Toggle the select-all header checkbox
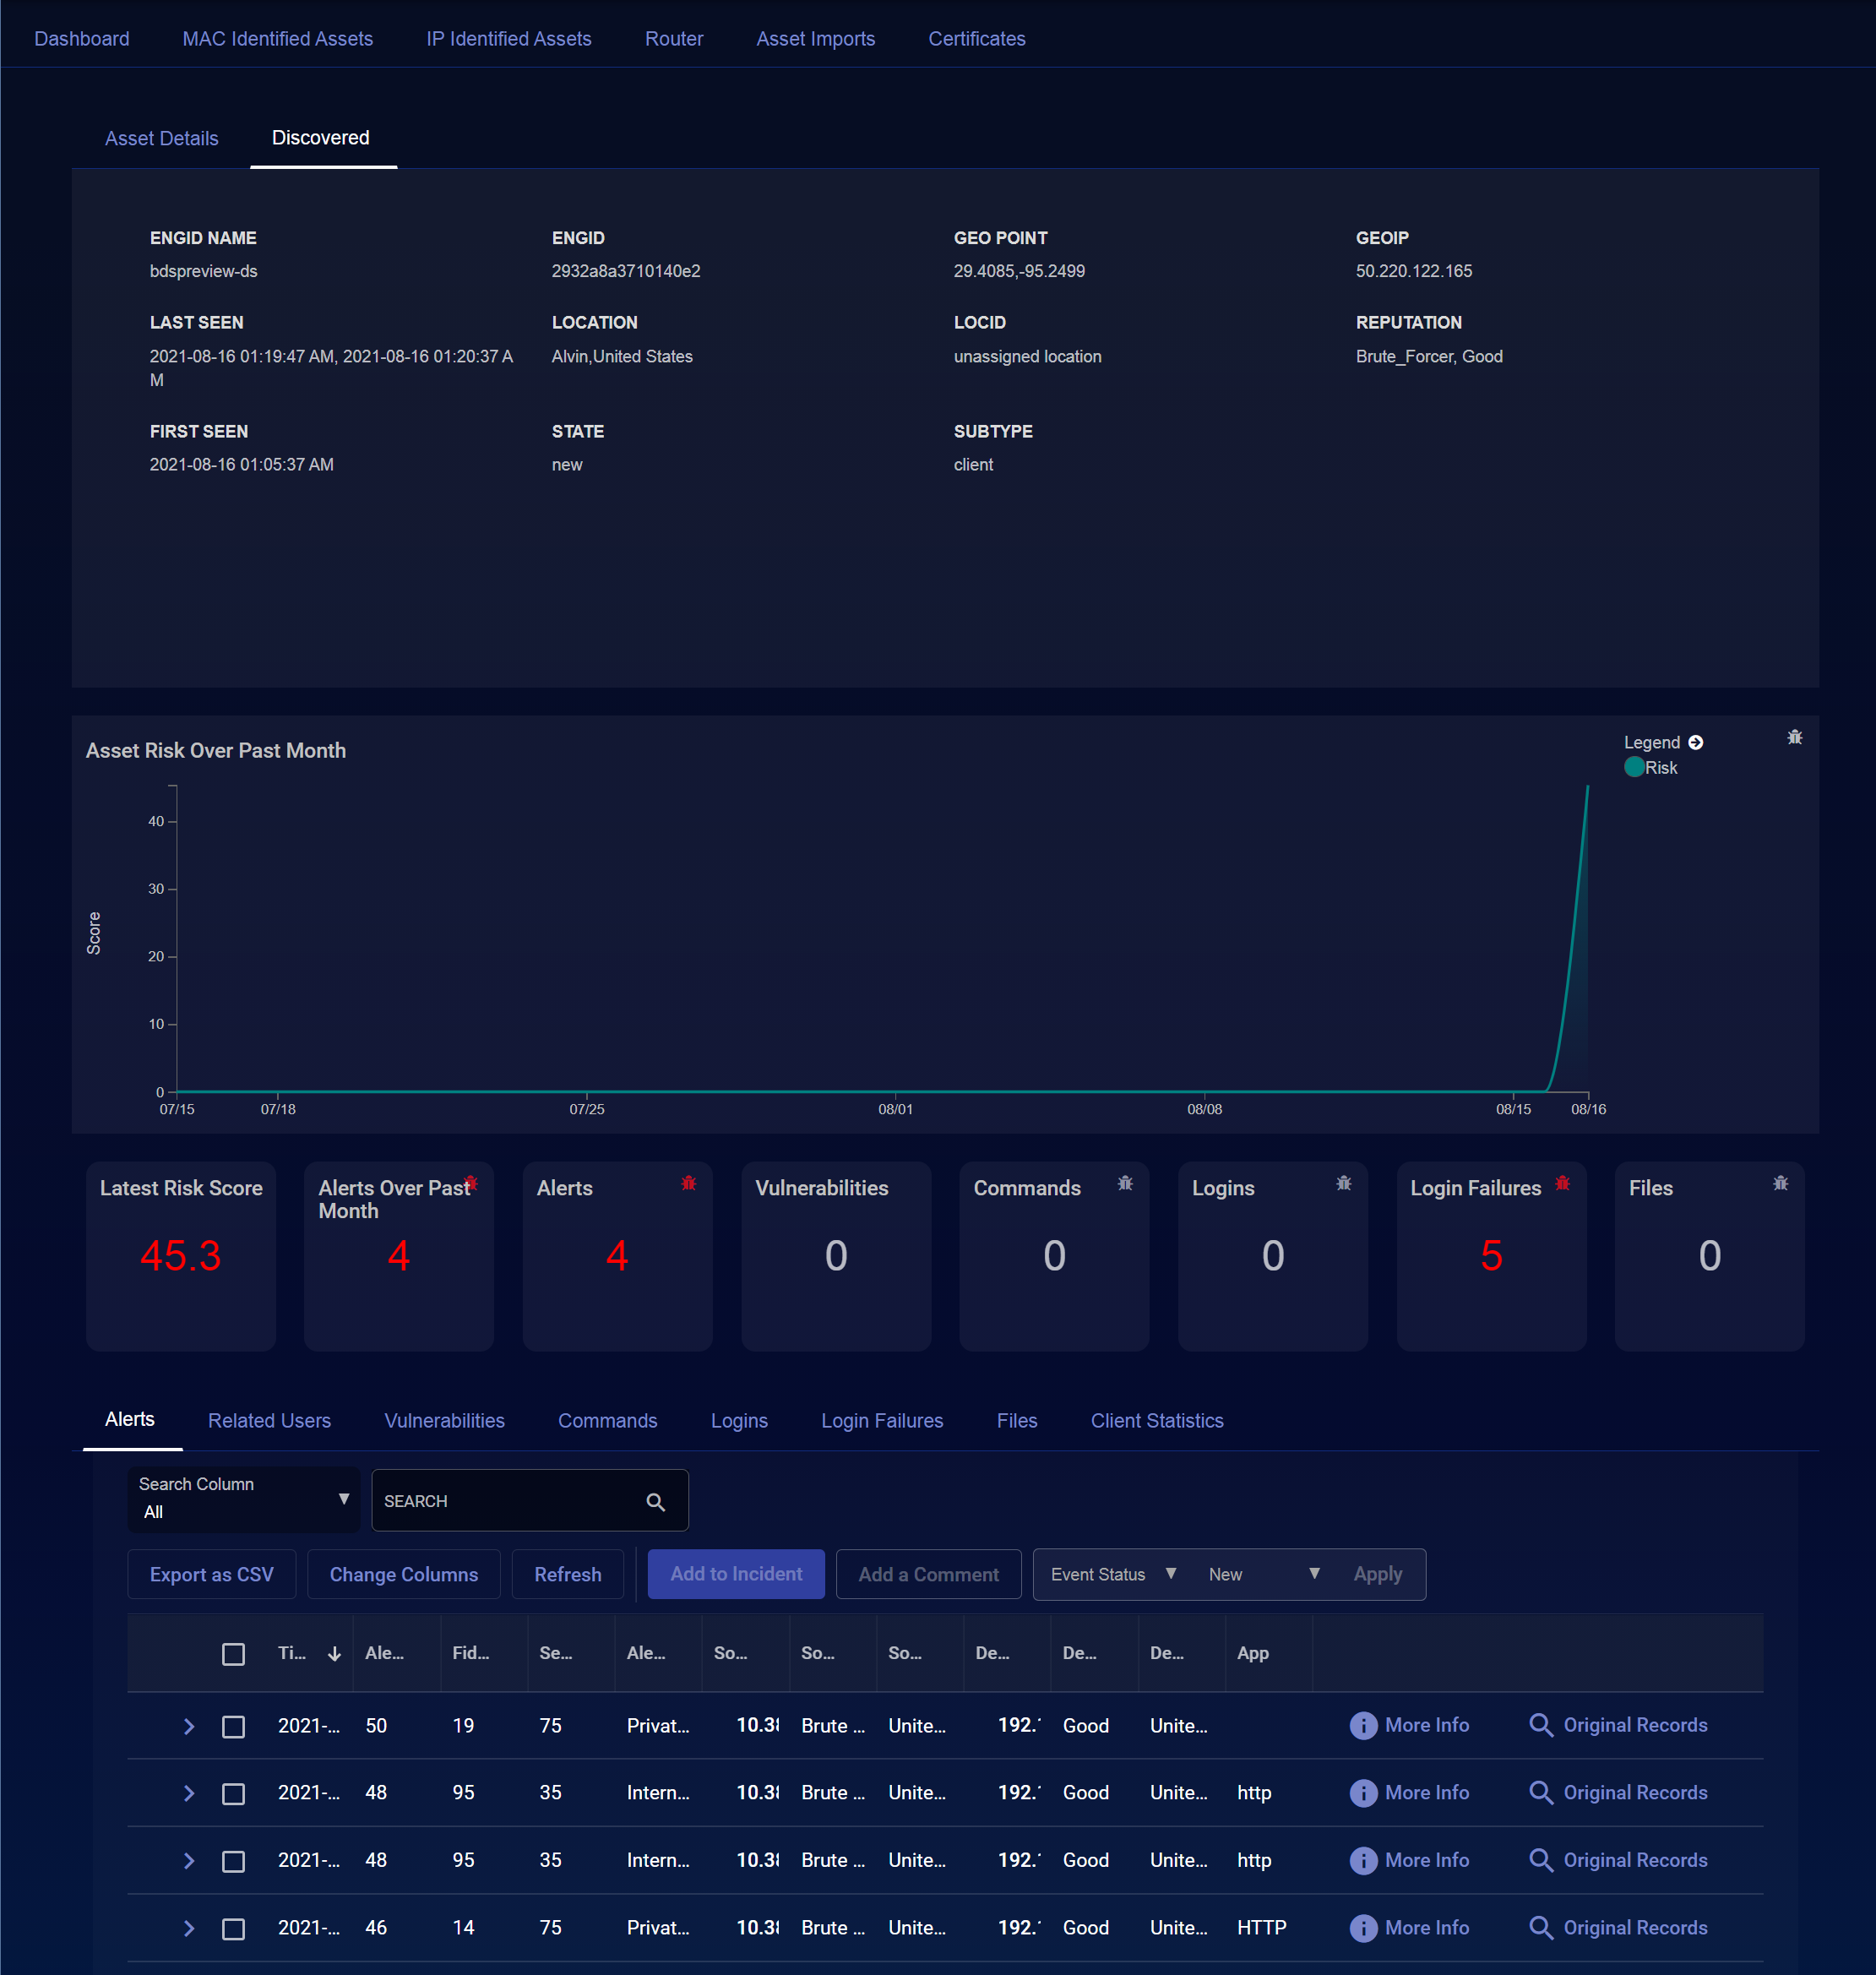This screenshot has width=1876, height=1975. coord(233,1654)
